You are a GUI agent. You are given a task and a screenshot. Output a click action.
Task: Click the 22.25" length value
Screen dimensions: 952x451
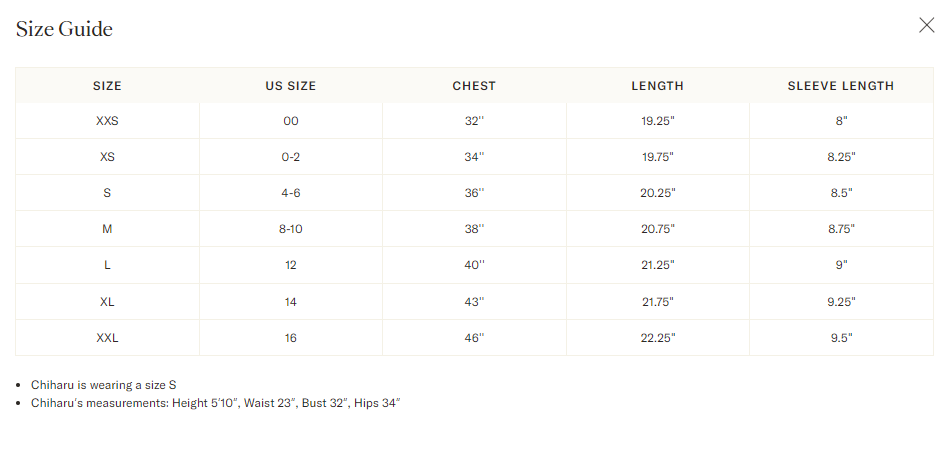point(657,338)
